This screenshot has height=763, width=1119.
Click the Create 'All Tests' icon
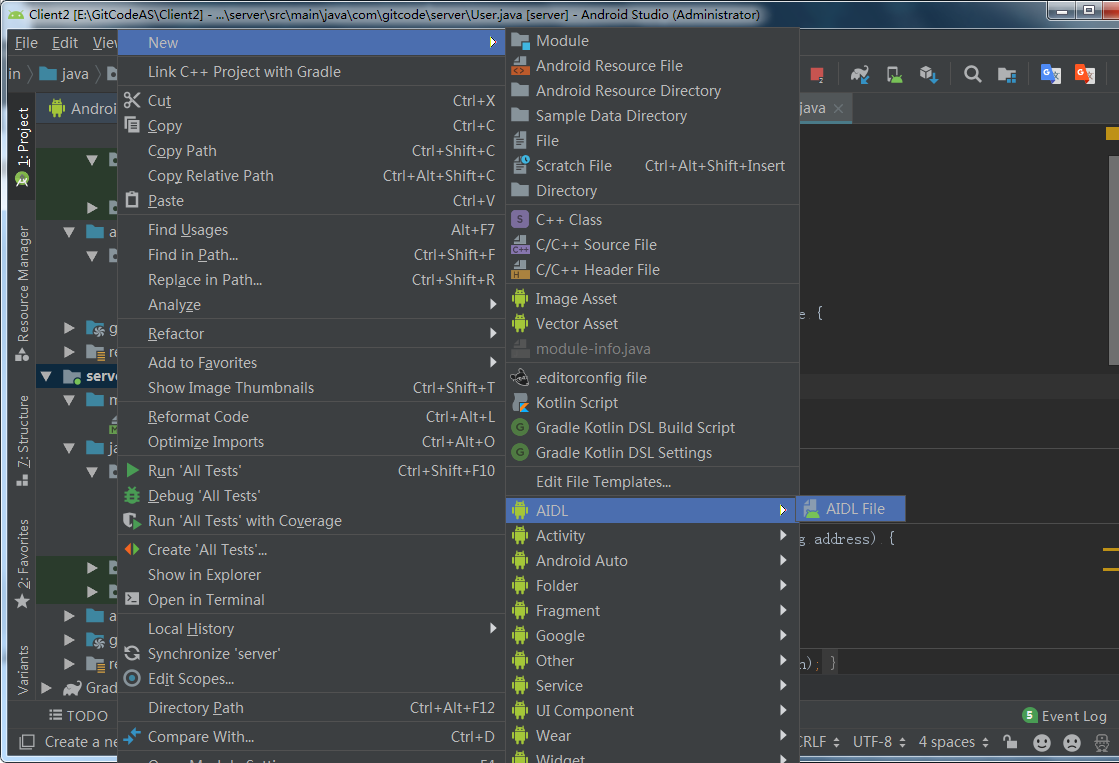pyautogui.click(x=132, y=550)
